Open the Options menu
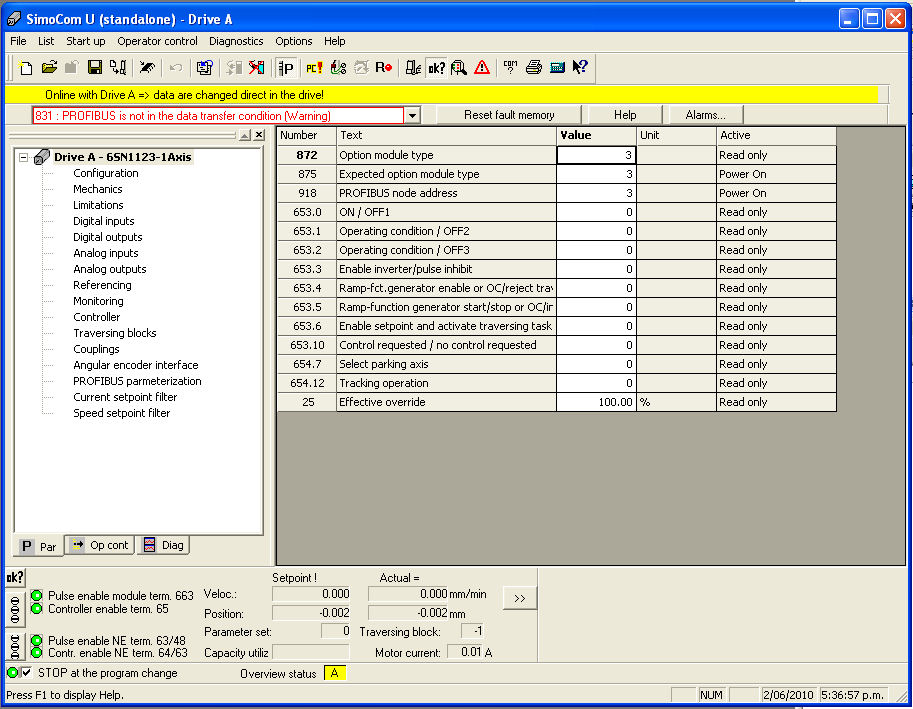This screenshot has width=913, height=709. click(x=293, y=41)
